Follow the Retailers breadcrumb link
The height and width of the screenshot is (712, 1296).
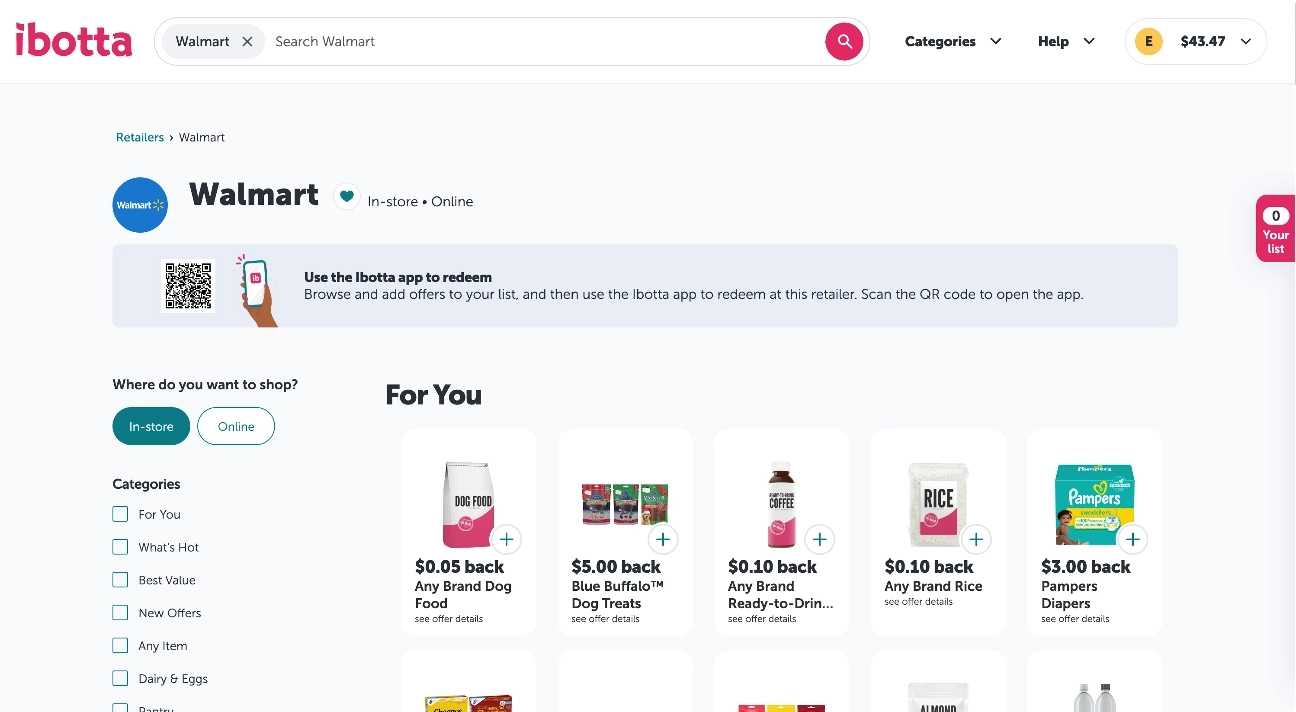tap(140, 137)
